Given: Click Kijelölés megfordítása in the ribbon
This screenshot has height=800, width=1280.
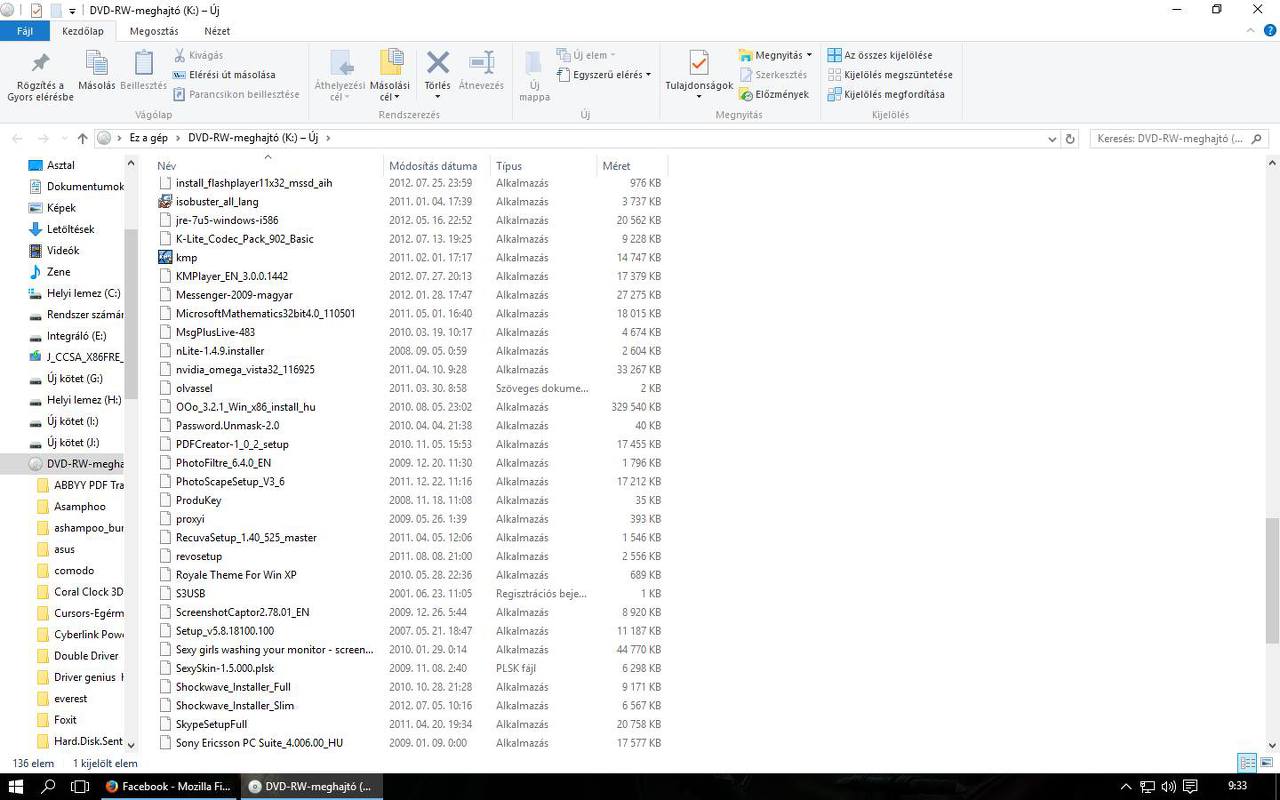Looking at the screenshot, I should (x=886, y=94).
